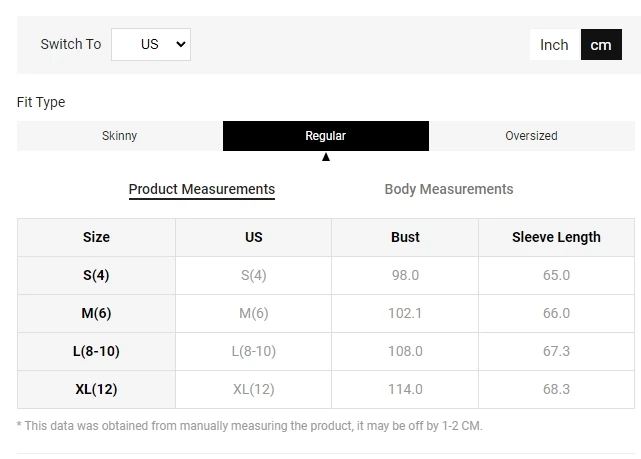Select the Skinny fit type

(120, 136)
